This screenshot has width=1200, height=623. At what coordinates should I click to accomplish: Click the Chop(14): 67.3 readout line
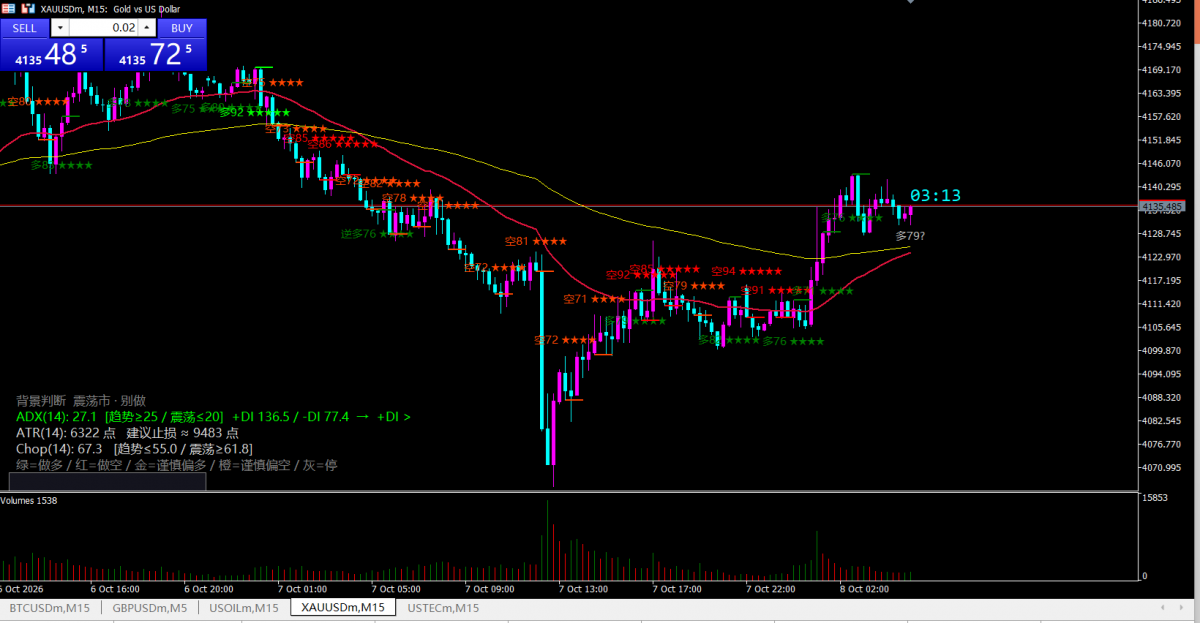(134, 449)
